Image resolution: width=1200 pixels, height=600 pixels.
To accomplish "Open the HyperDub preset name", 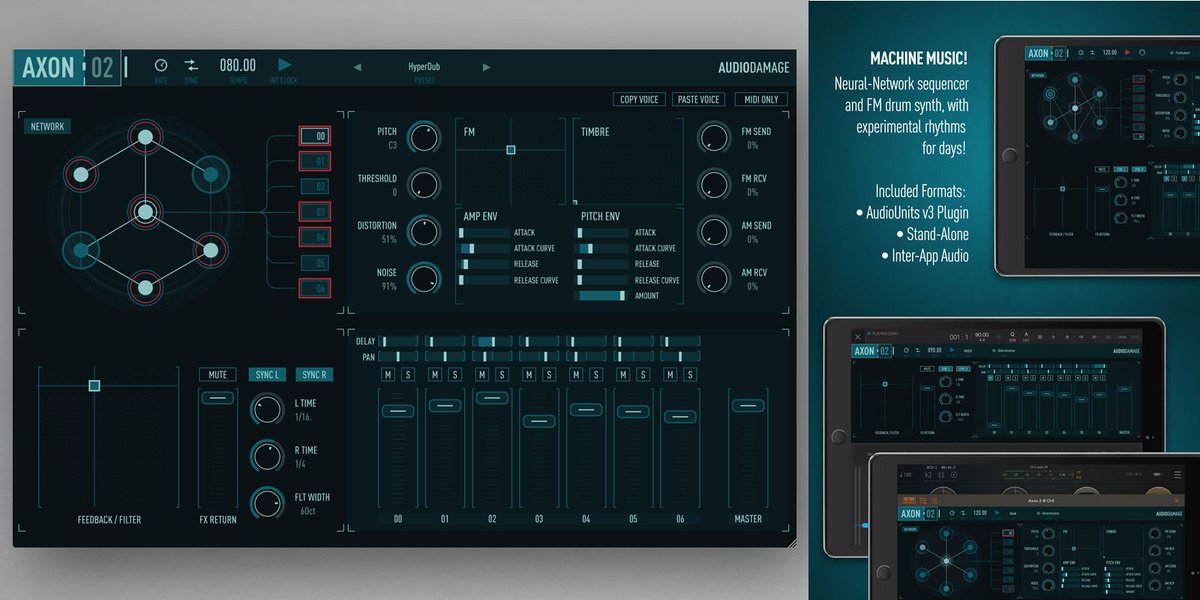I will pyautogui.click(x=424, y=67).
